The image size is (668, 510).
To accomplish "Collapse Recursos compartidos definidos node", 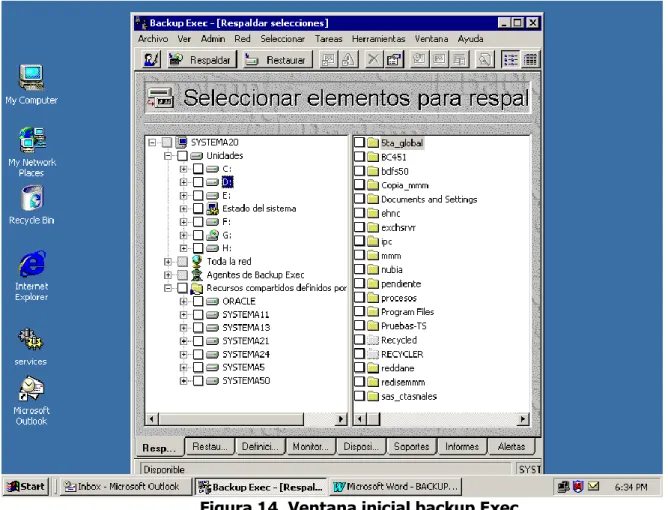I will pos(168,288).
